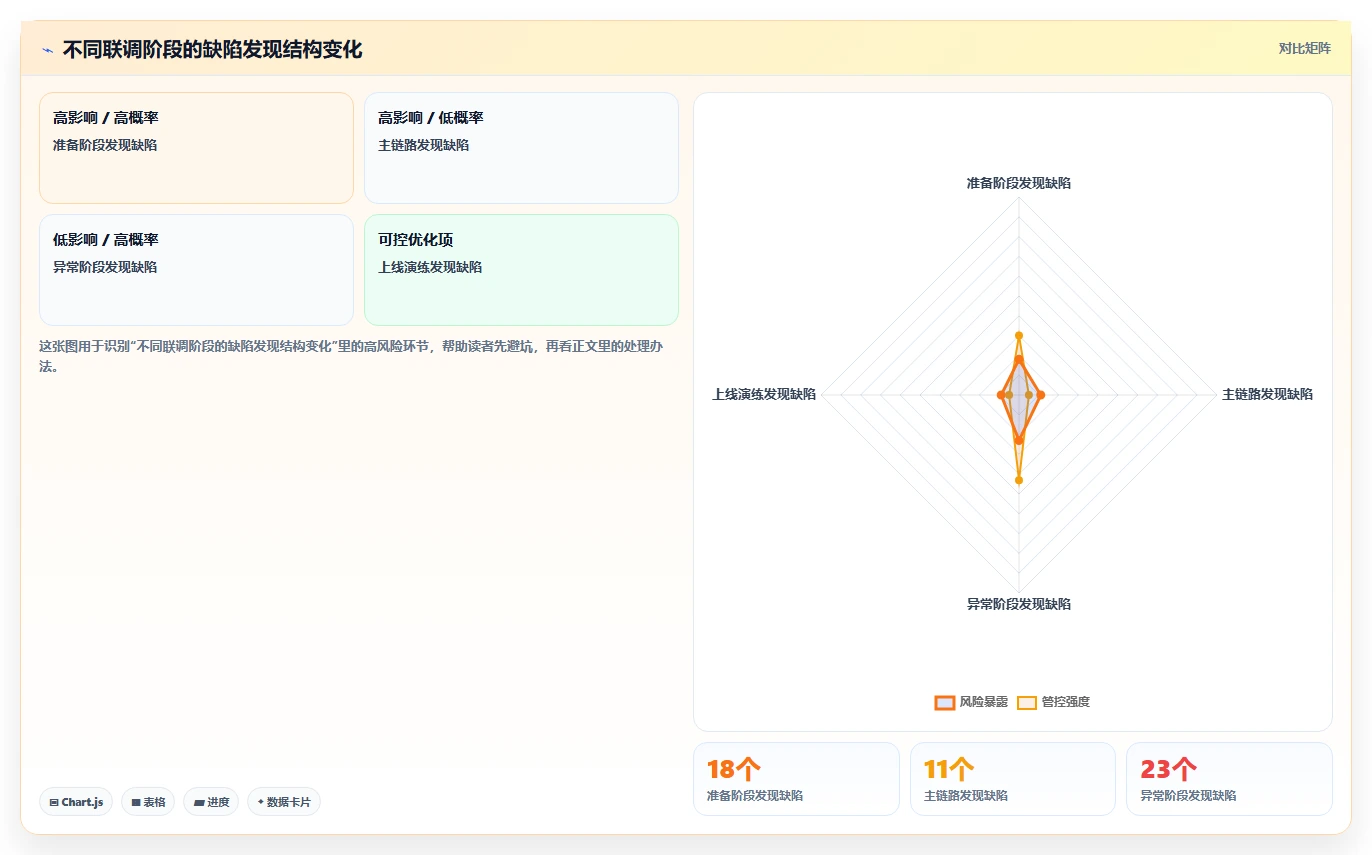Click the 18个 stat value
The height and width of the screenshot is (855, 1372).
click(x=734, y=769)
